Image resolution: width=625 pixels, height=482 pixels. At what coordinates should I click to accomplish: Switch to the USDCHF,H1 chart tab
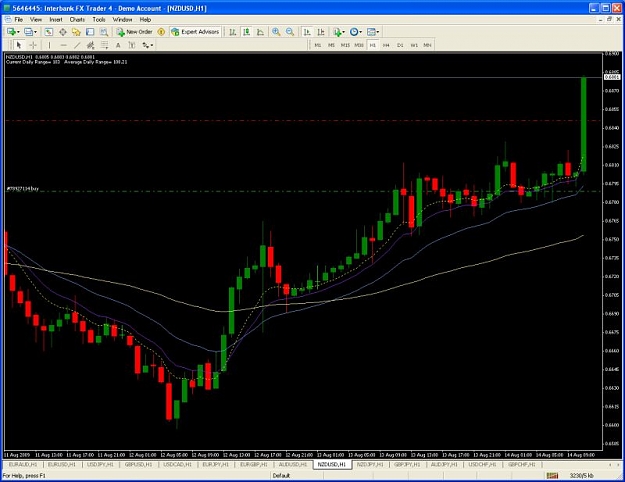pyautogui.click(x=482, y=464)
